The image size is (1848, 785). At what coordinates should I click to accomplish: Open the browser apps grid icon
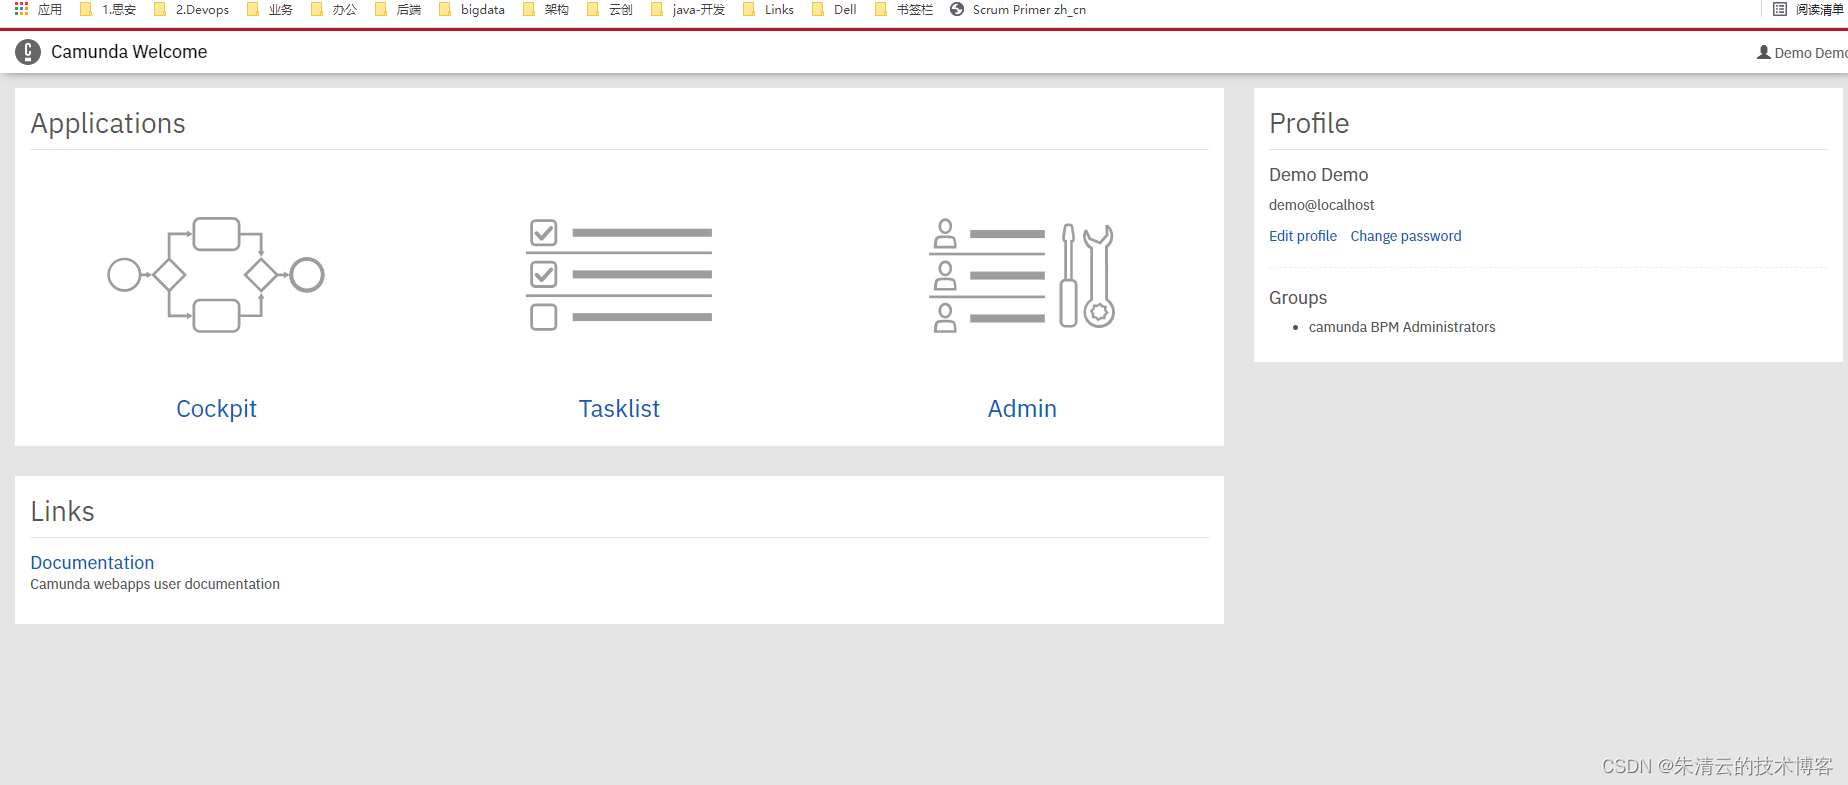tap(21, 9)
